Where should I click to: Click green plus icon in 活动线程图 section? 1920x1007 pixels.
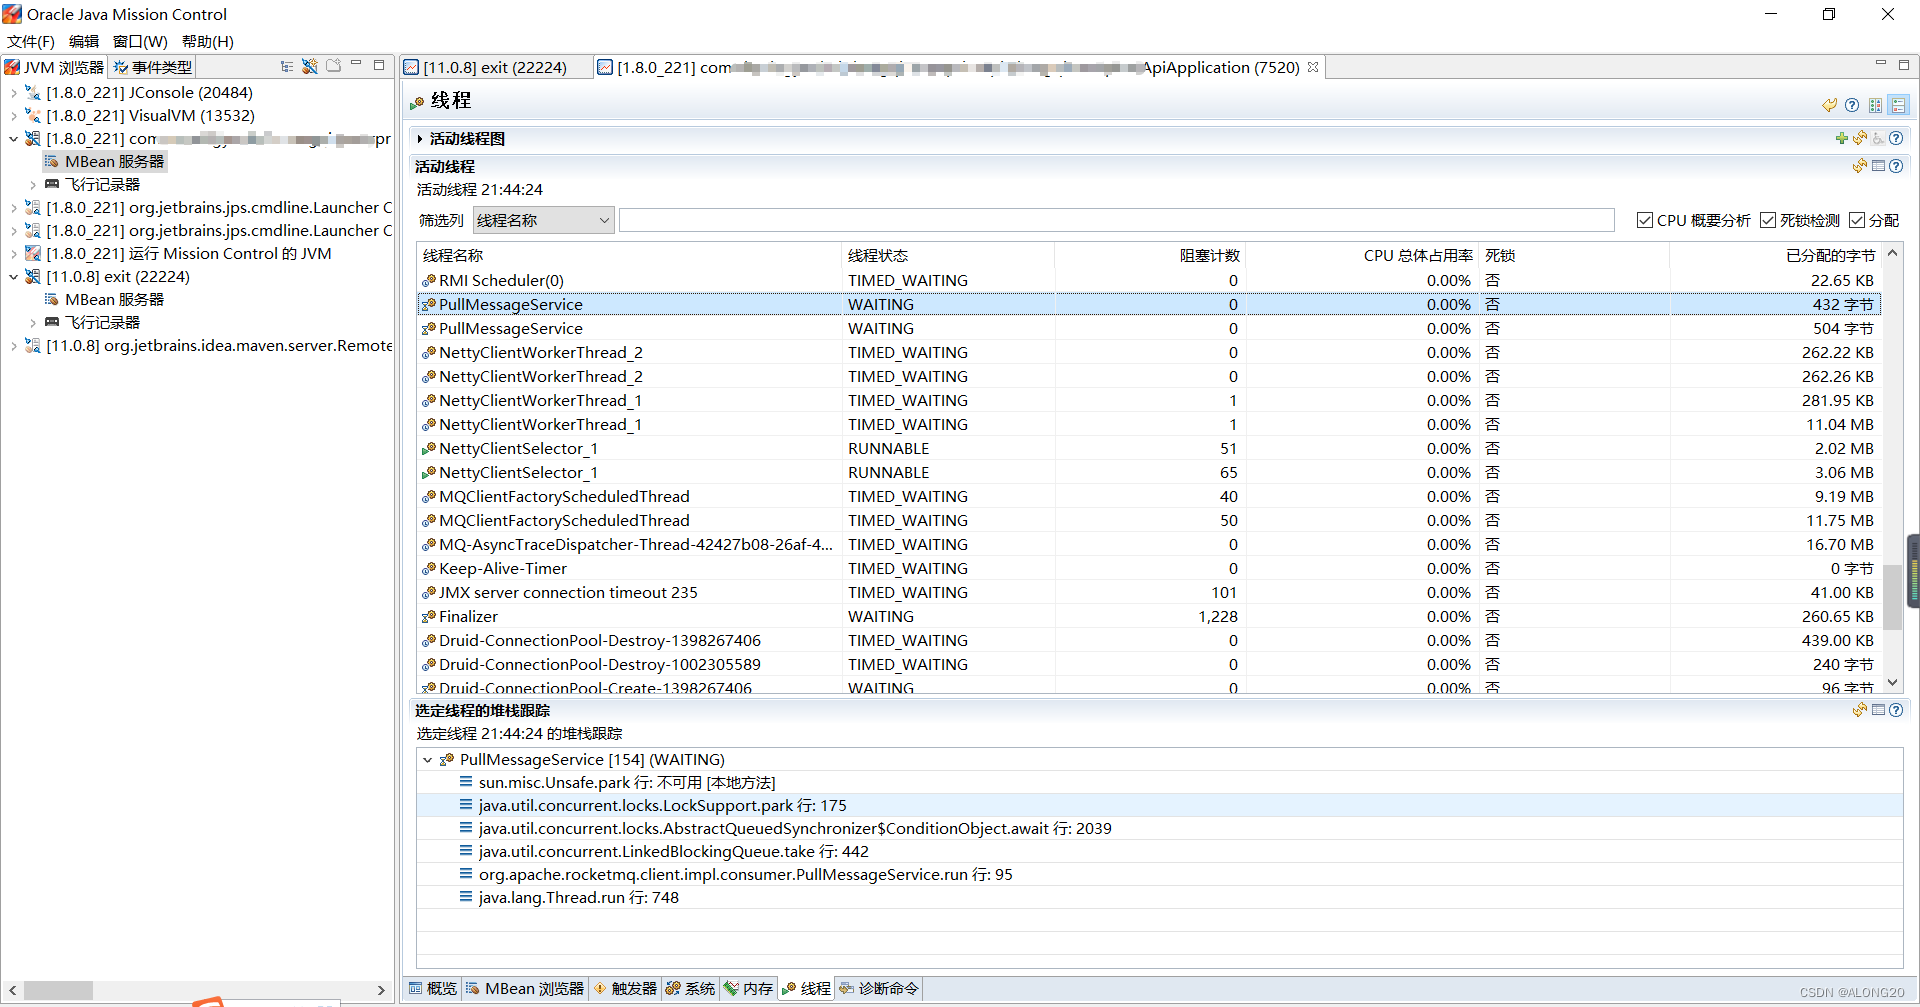click(x=1842, y=138)
